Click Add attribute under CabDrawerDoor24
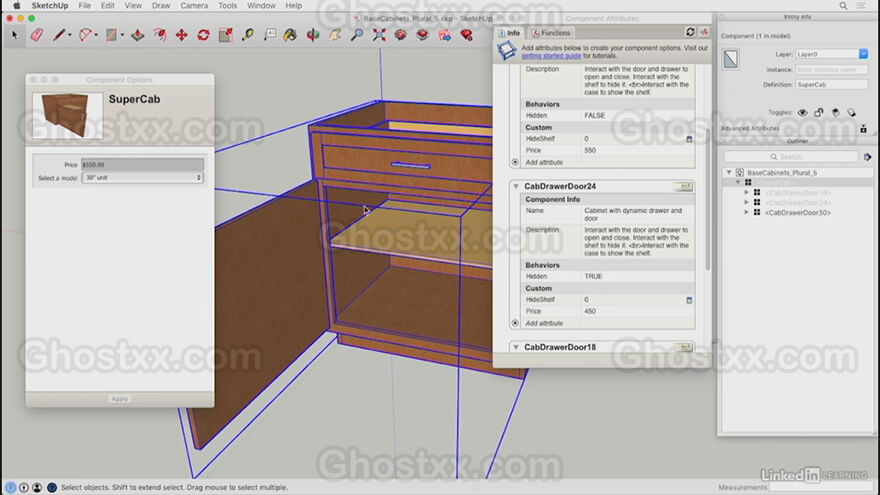Viewport: 880px width, 495px height. [544, 323]
